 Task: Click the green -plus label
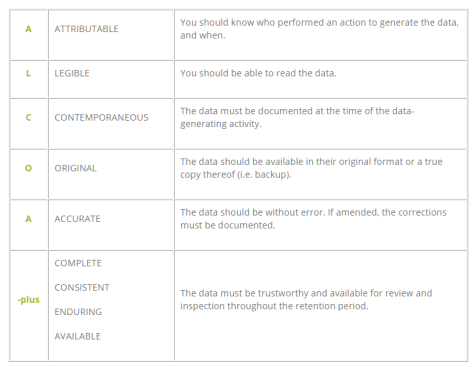click(29, 300)
